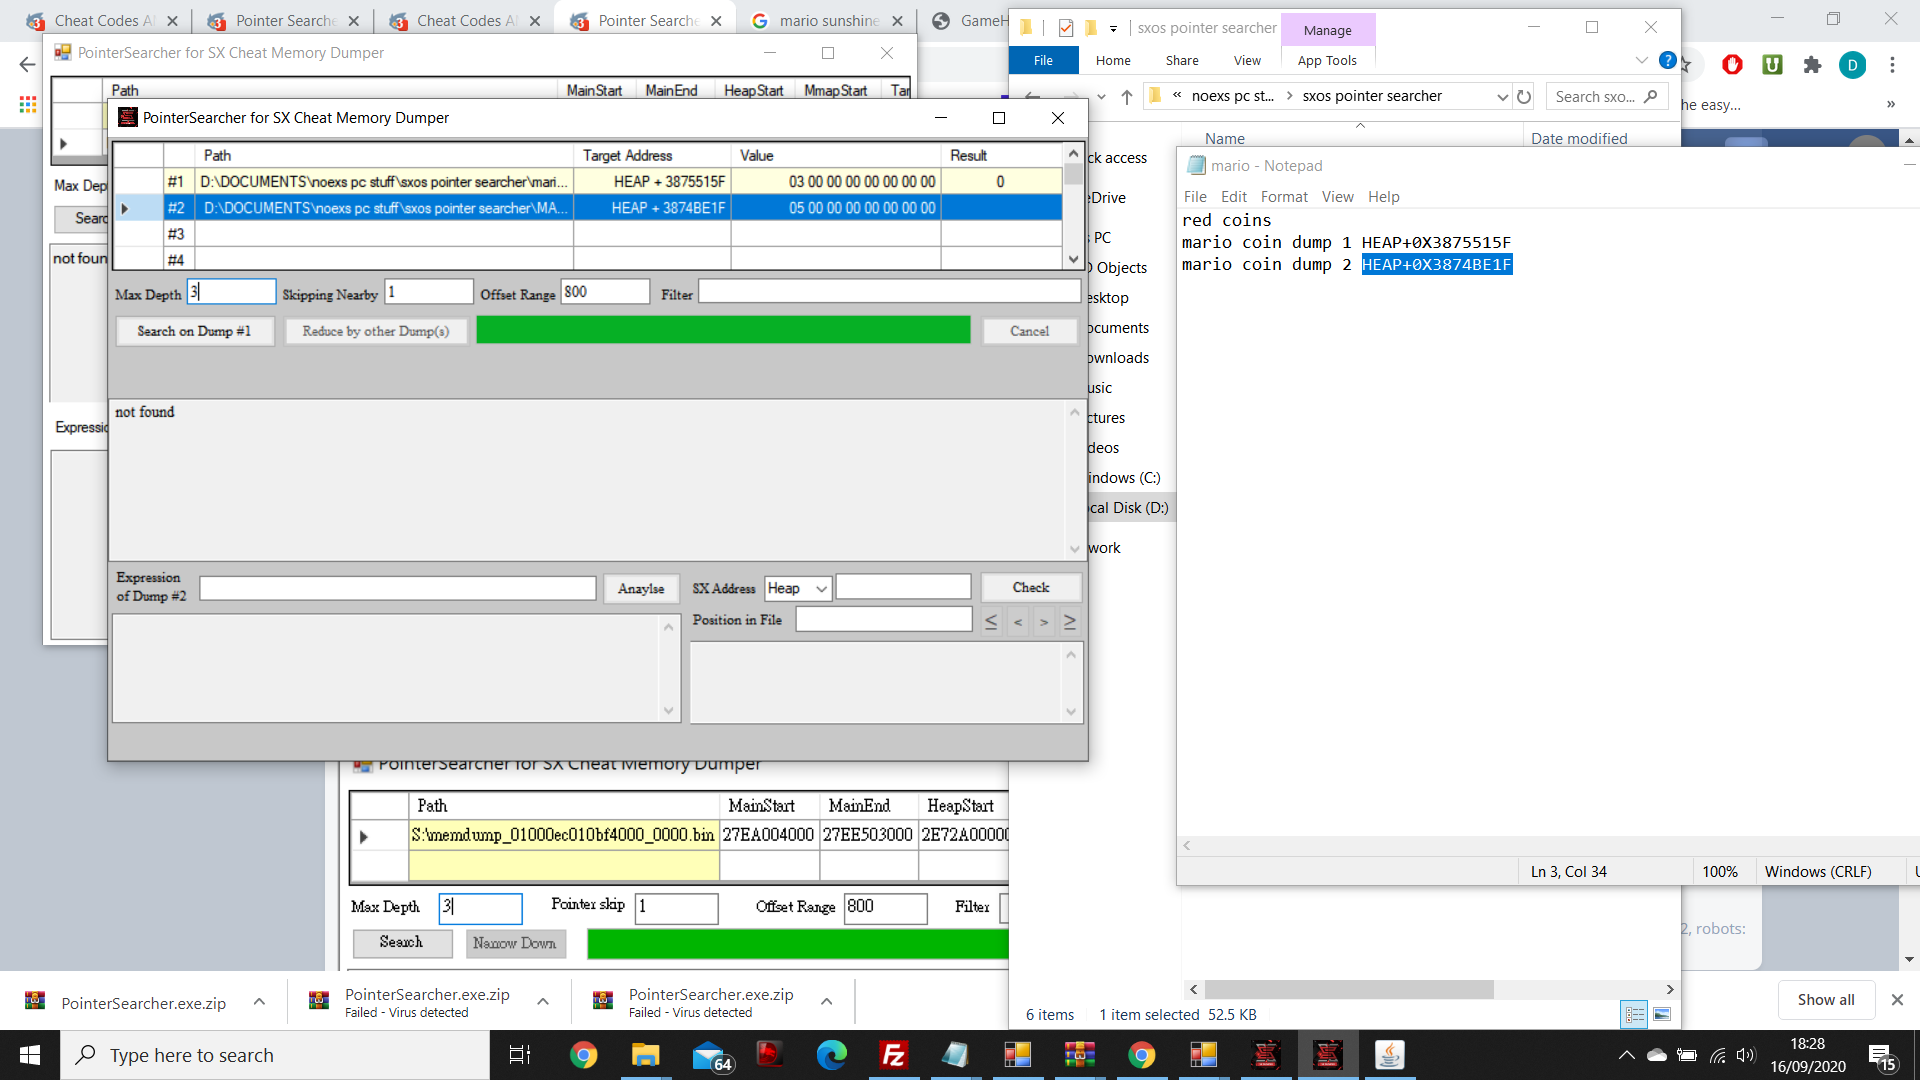Open Microsoft Edge from taskbar

(831, 1055)
